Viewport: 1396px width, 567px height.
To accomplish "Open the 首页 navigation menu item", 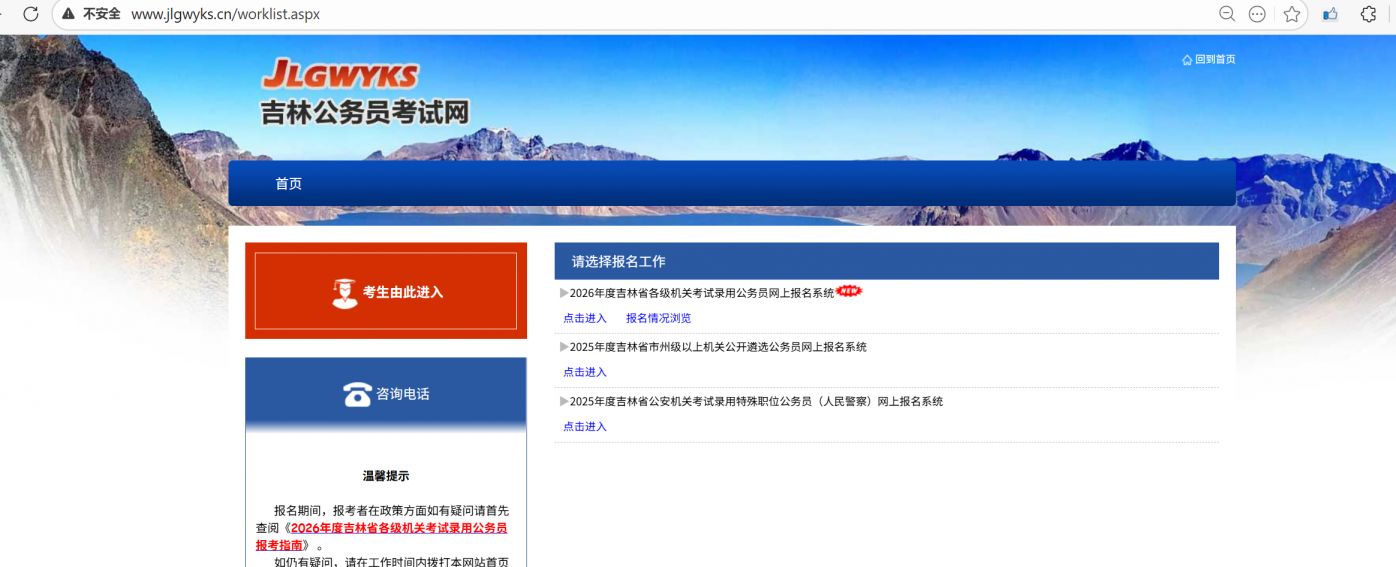I will (289, 184).
